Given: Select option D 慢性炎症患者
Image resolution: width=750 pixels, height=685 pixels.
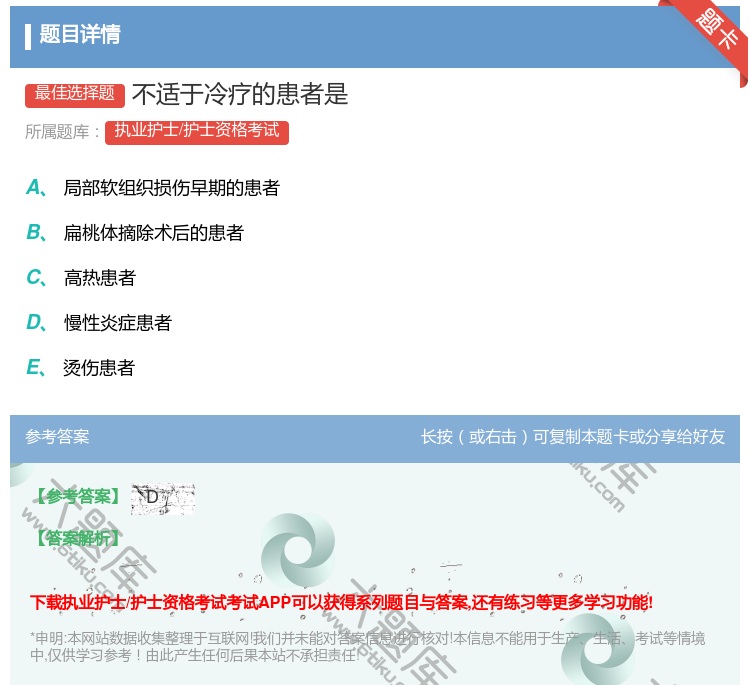Looking at the screenshot, I should [99, 323].
